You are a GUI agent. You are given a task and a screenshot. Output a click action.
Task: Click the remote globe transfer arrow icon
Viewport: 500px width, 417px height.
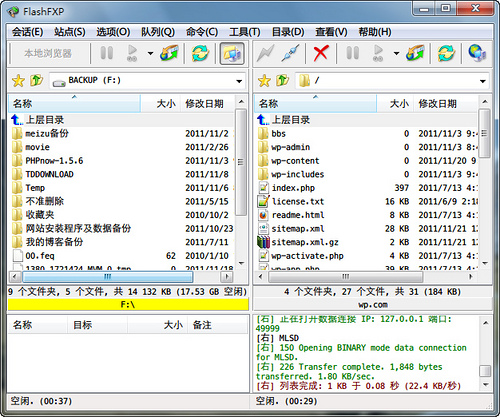(415, 53)
